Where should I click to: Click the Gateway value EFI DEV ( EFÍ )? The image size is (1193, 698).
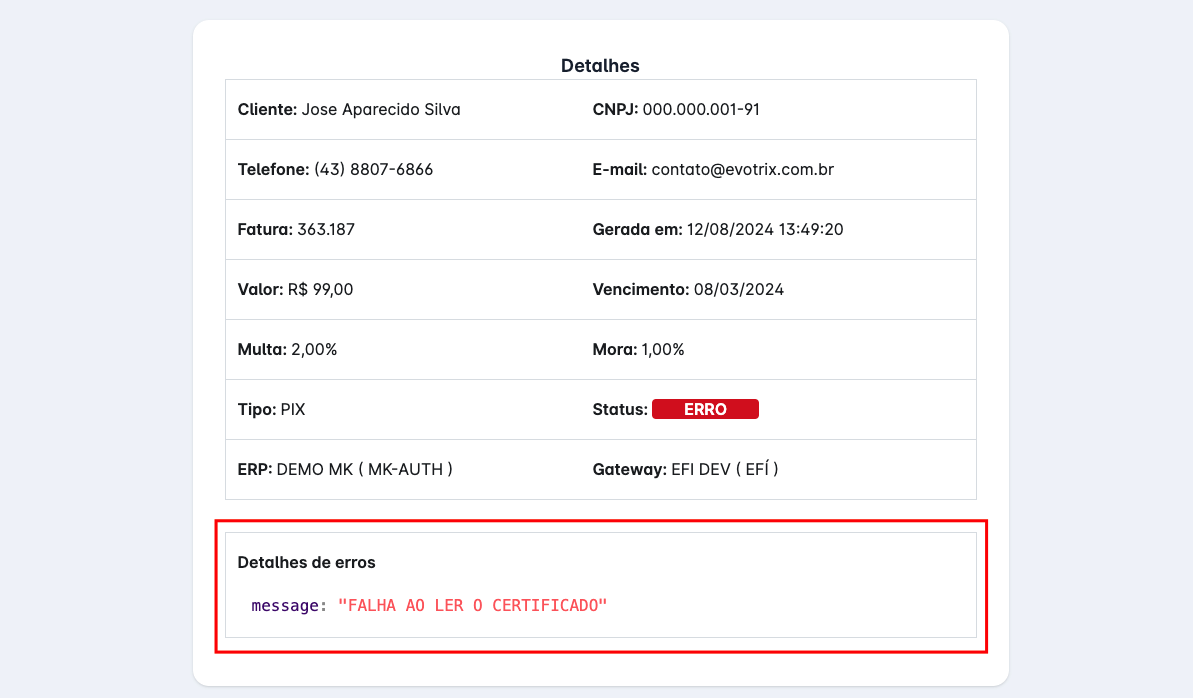pos(724,468)
